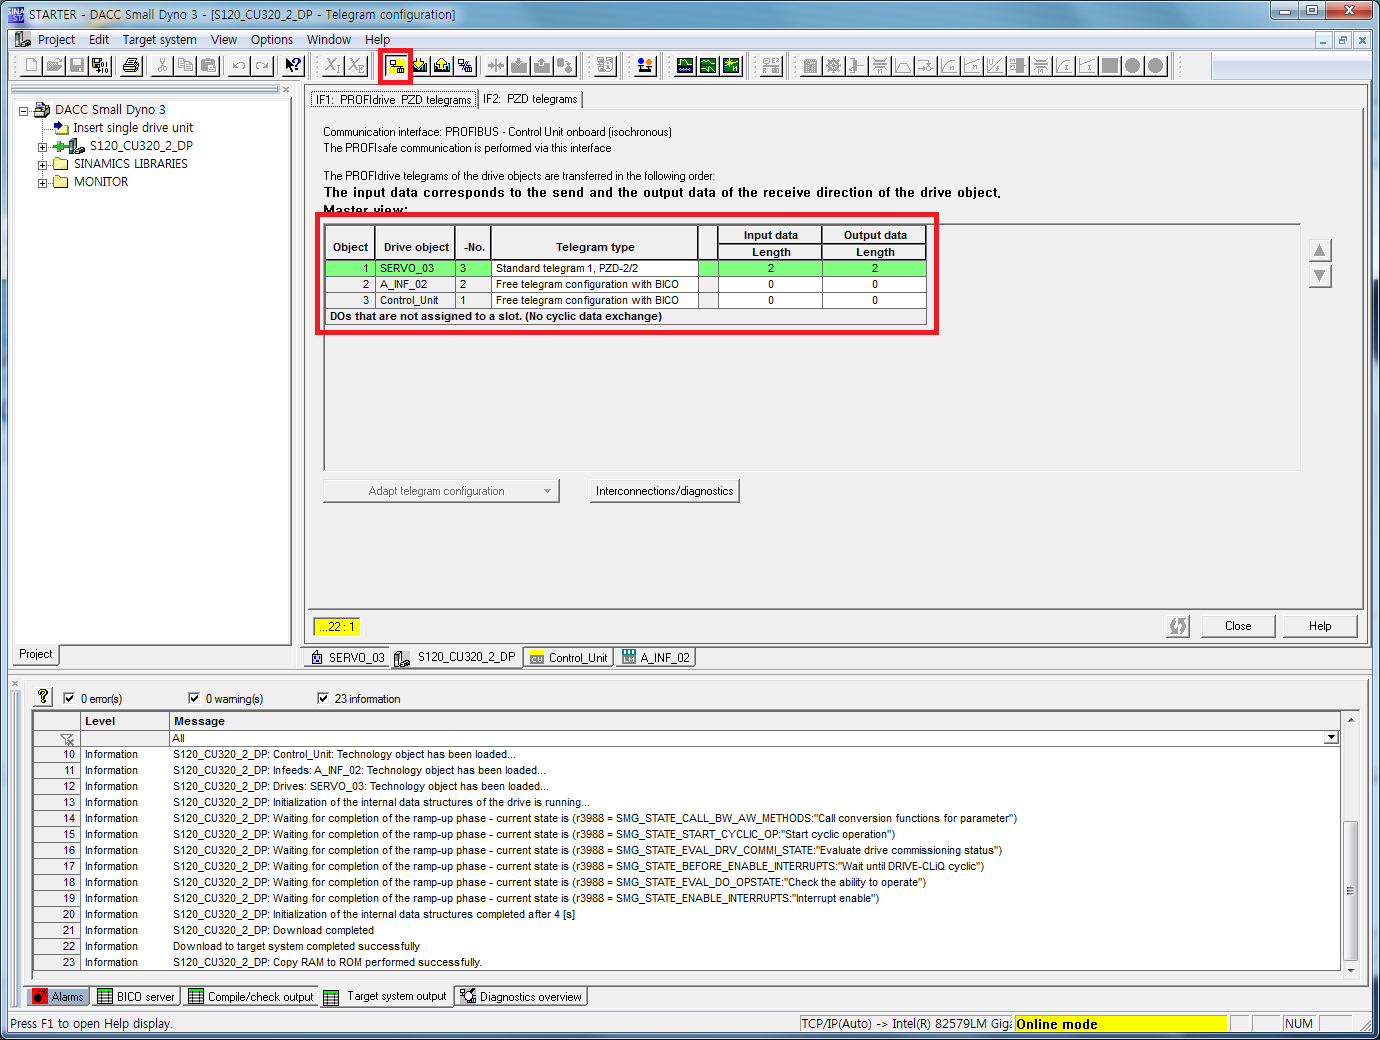Click the Project tab below the tree
The width and height of the screenshot is (1380, 1040).
pyautogui.click(x=35, y=654)
